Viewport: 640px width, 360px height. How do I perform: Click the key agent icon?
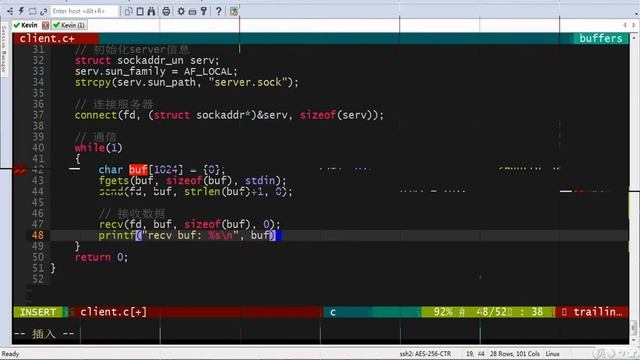click(x=204, y=11)
